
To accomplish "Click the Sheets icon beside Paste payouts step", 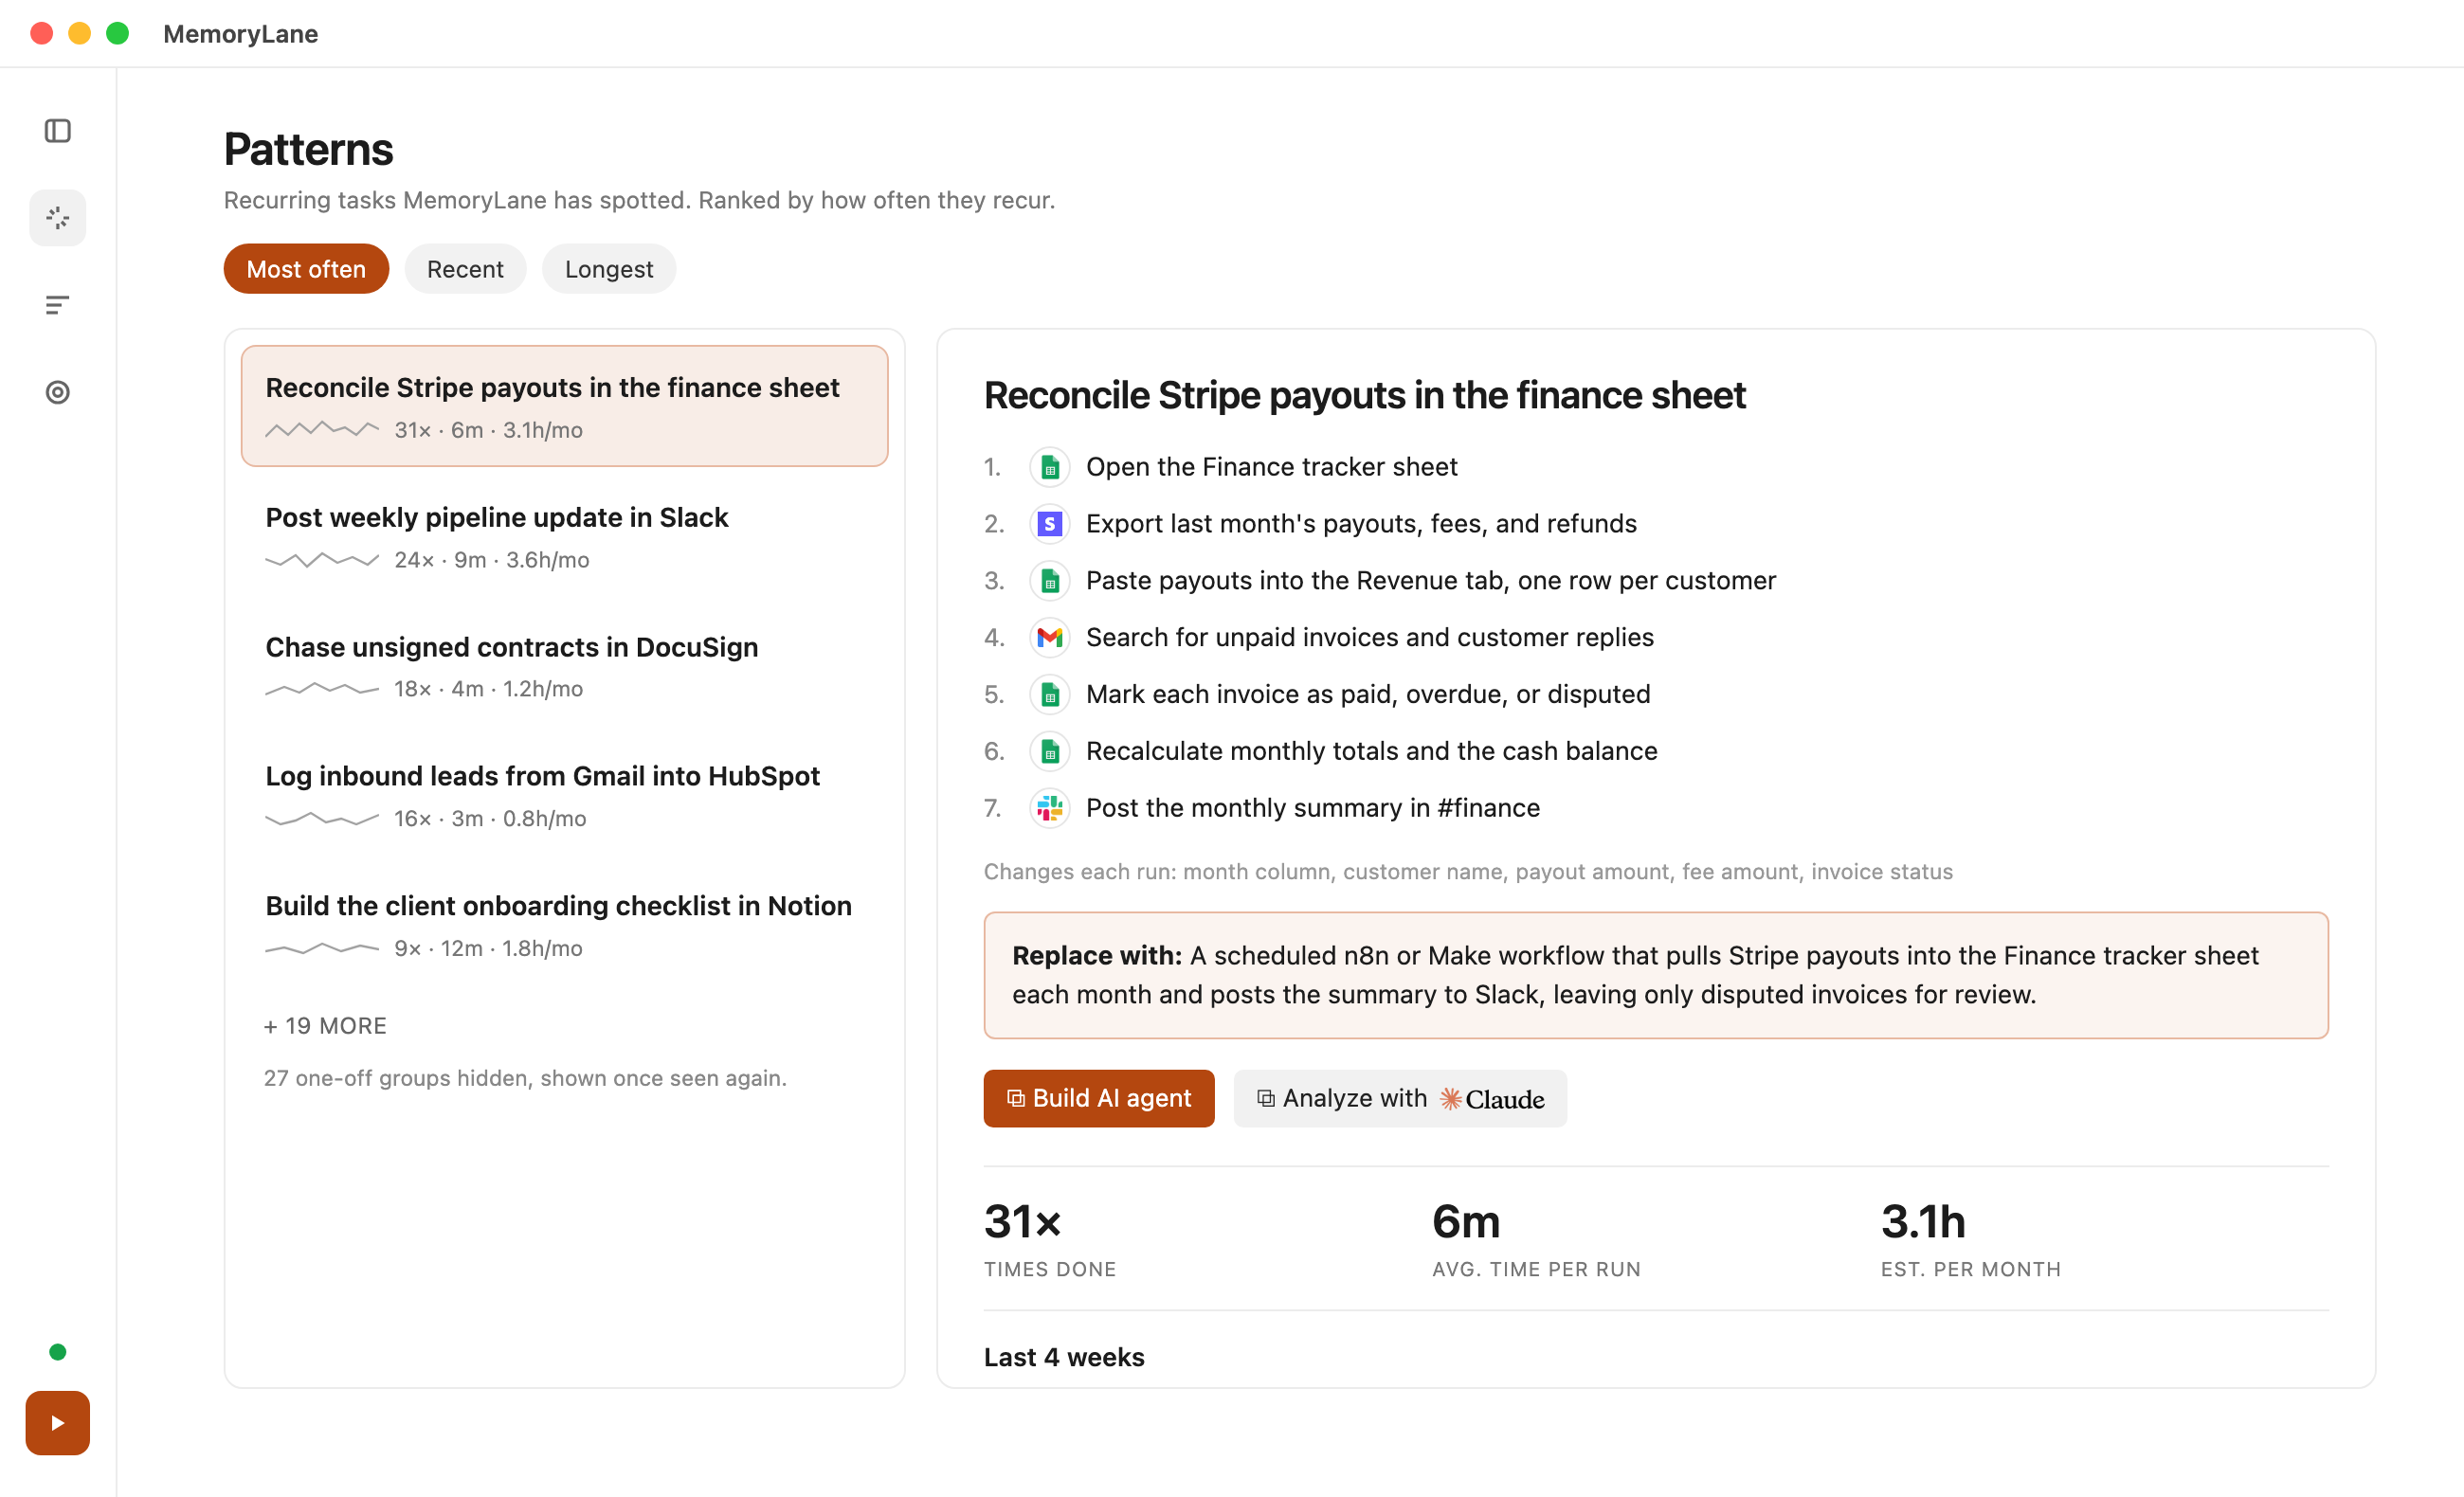I will pos(1049,581).
